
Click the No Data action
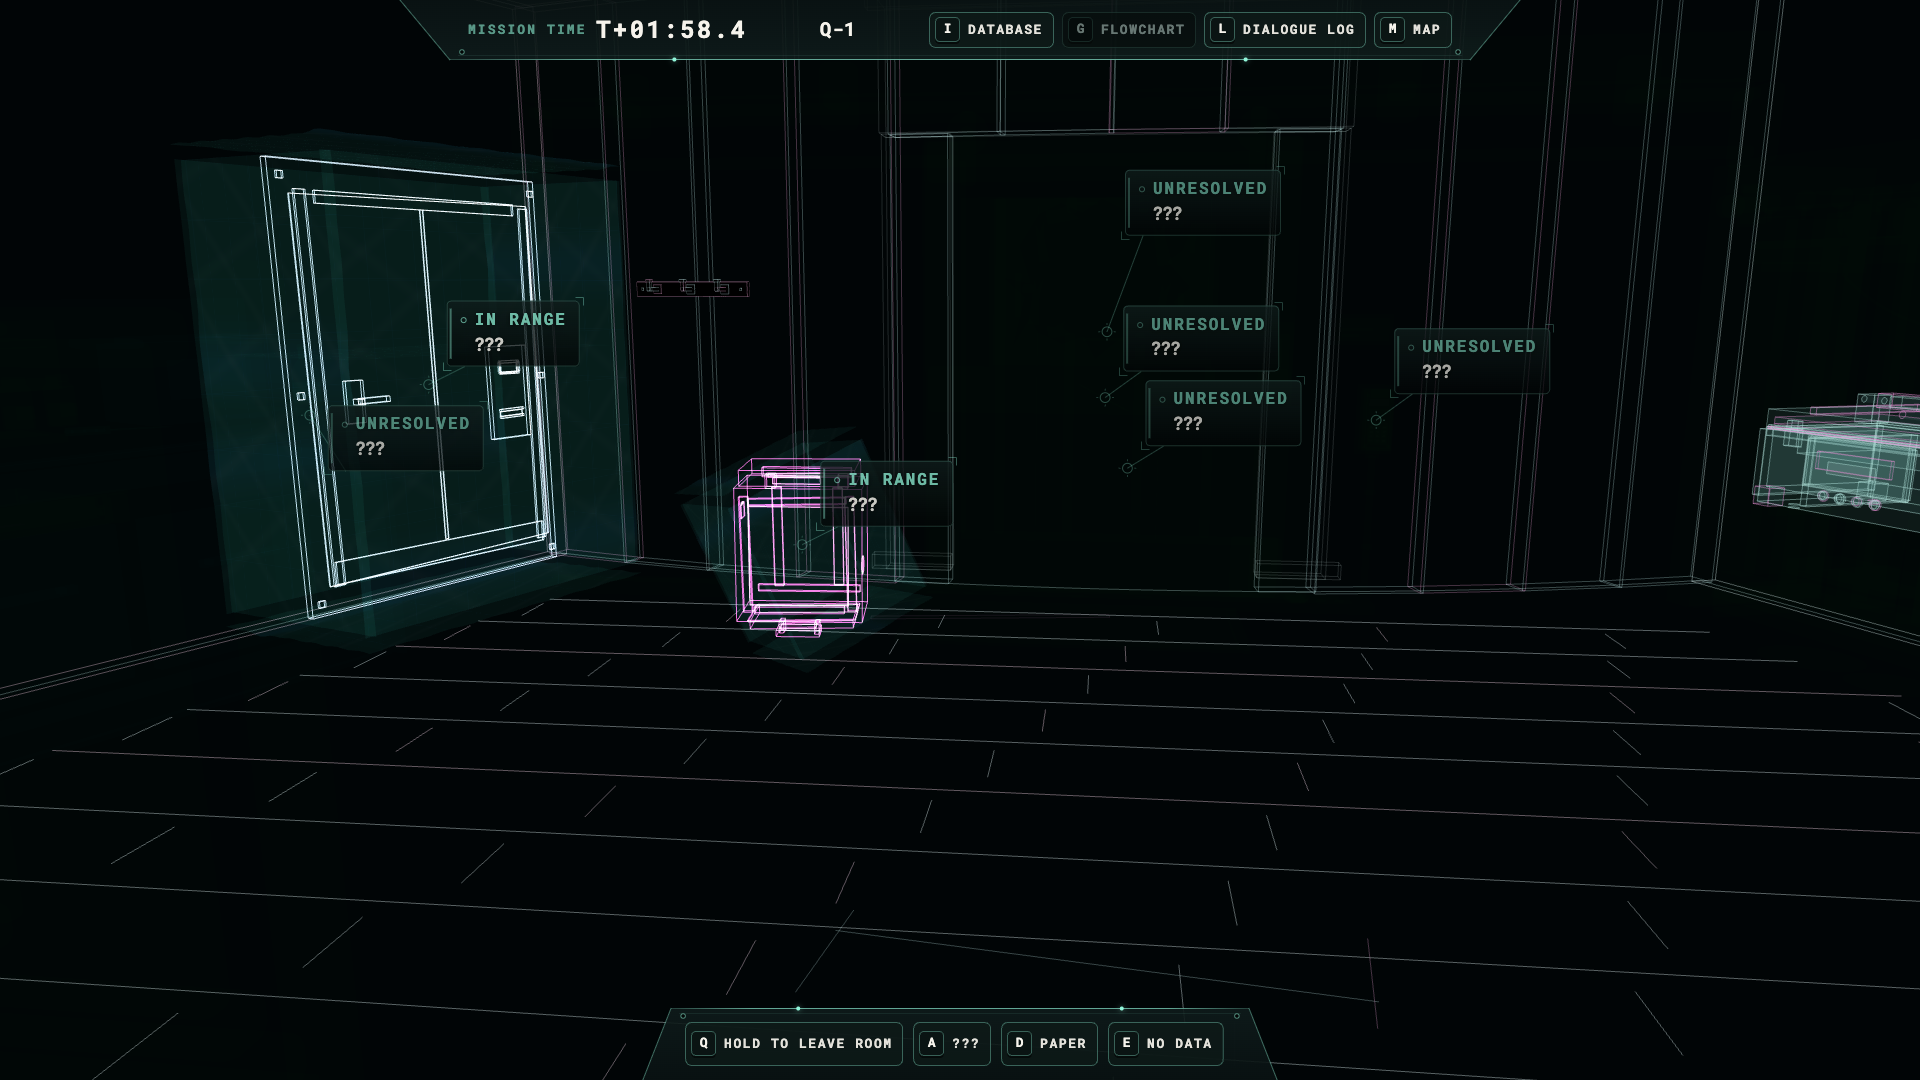[1165, 1044]
